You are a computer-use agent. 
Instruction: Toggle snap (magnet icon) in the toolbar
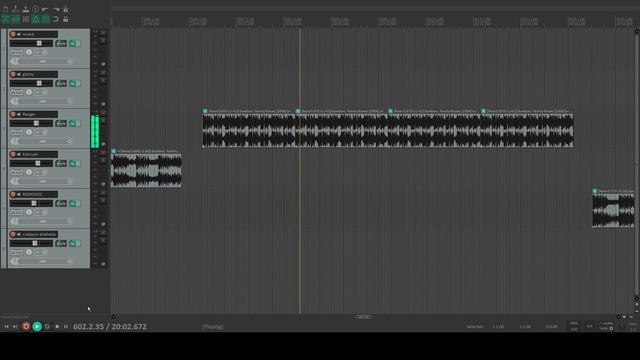56,19
